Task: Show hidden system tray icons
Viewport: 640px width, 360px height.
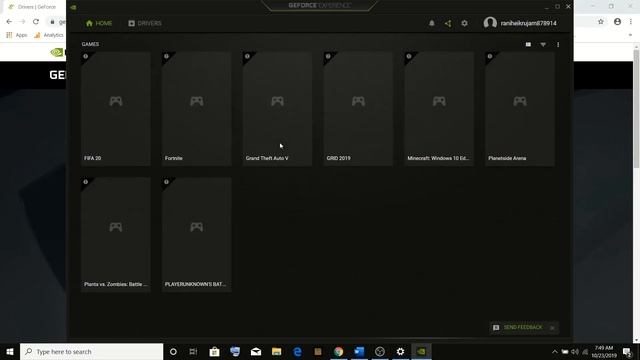Action: pyautogui.click(x=554, y=352)
